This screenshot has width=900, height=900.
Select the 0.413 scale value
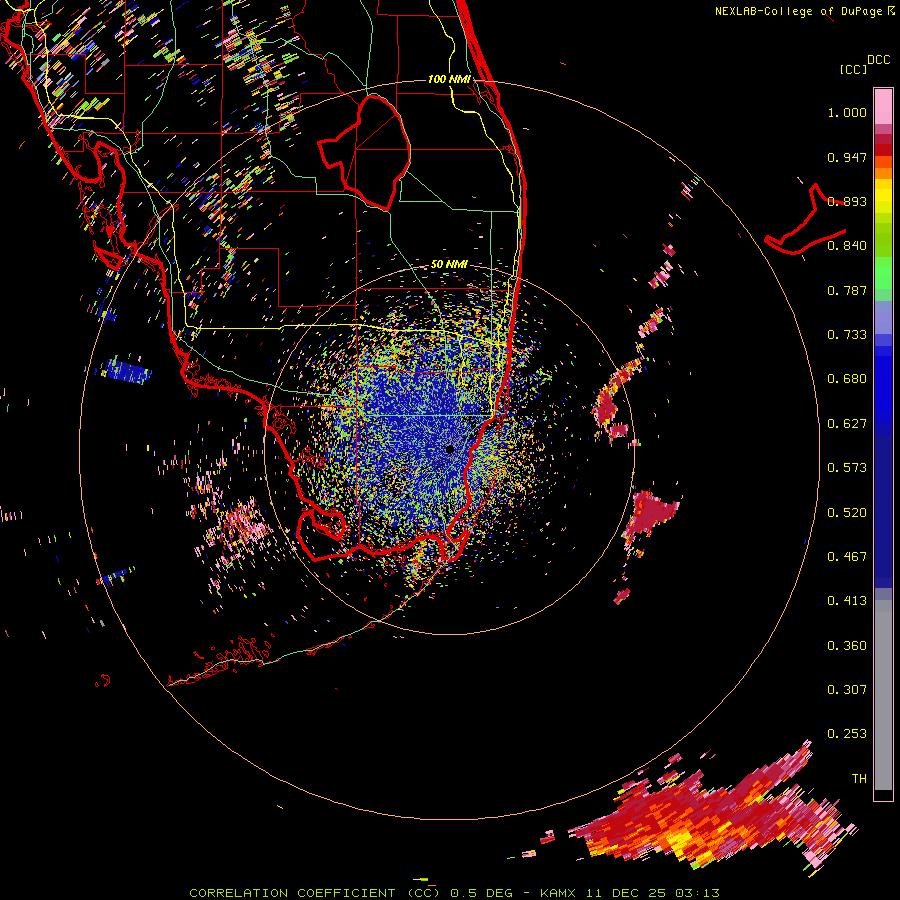[847, 601]
